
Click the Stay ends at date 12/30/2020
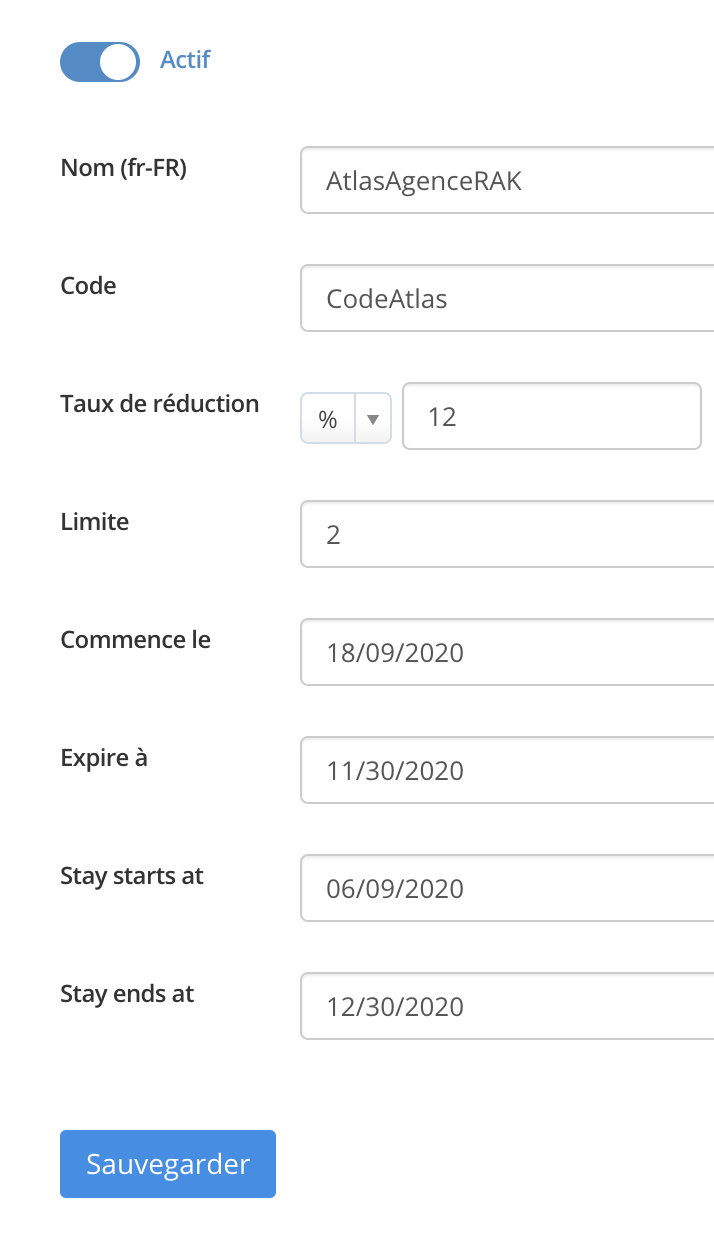click(507, 1006)
